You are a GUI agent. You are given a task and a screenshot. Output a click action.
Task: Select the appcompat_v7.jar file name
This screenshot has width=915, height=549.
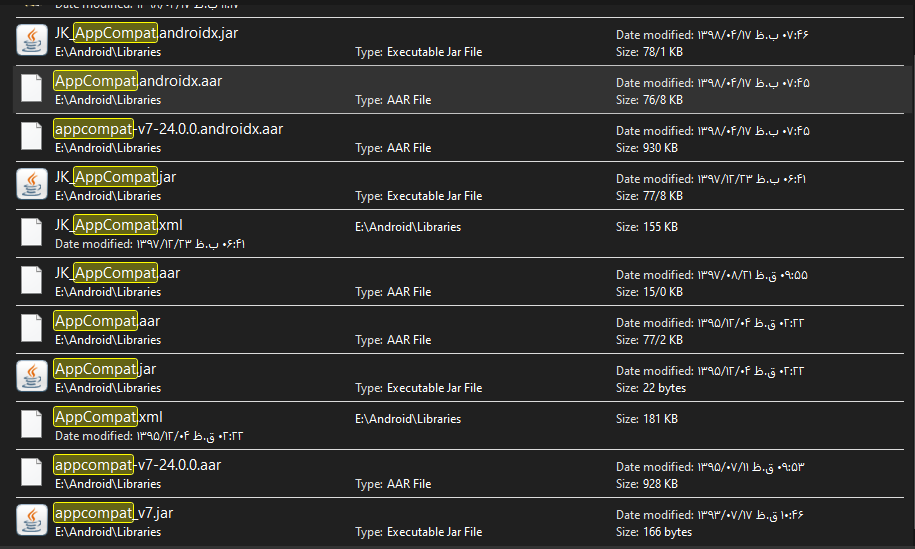pyautogui.click(x=114, y=513)
